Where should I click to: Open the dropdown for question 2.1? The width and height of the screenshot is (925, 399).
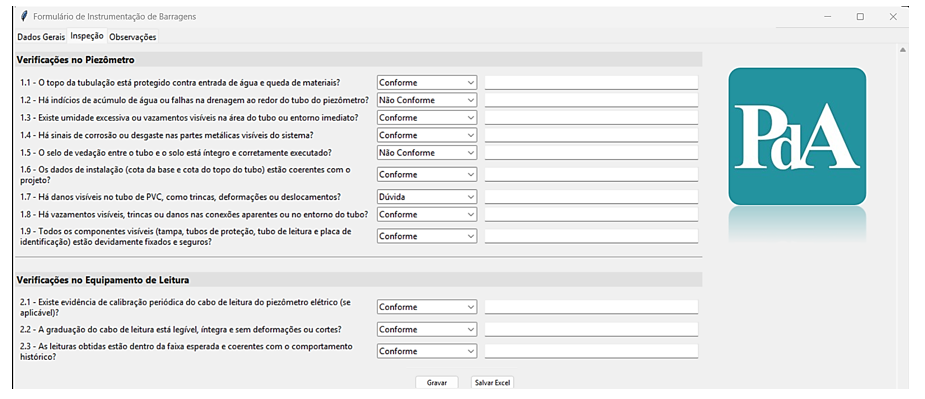427,307
